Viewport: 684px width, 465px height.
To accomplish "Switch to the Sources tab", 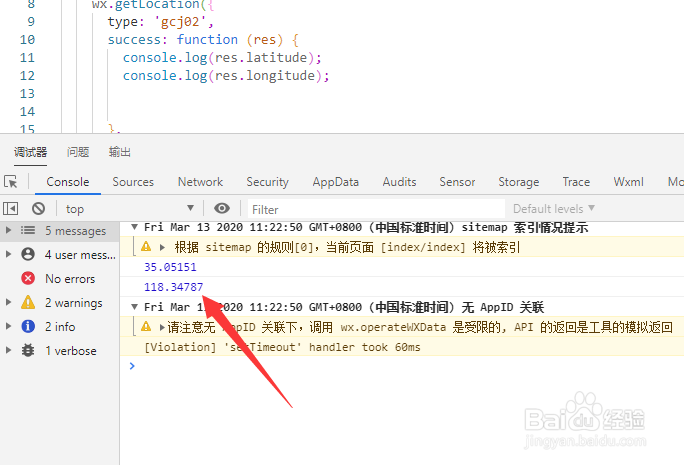I will click(133, 182).
